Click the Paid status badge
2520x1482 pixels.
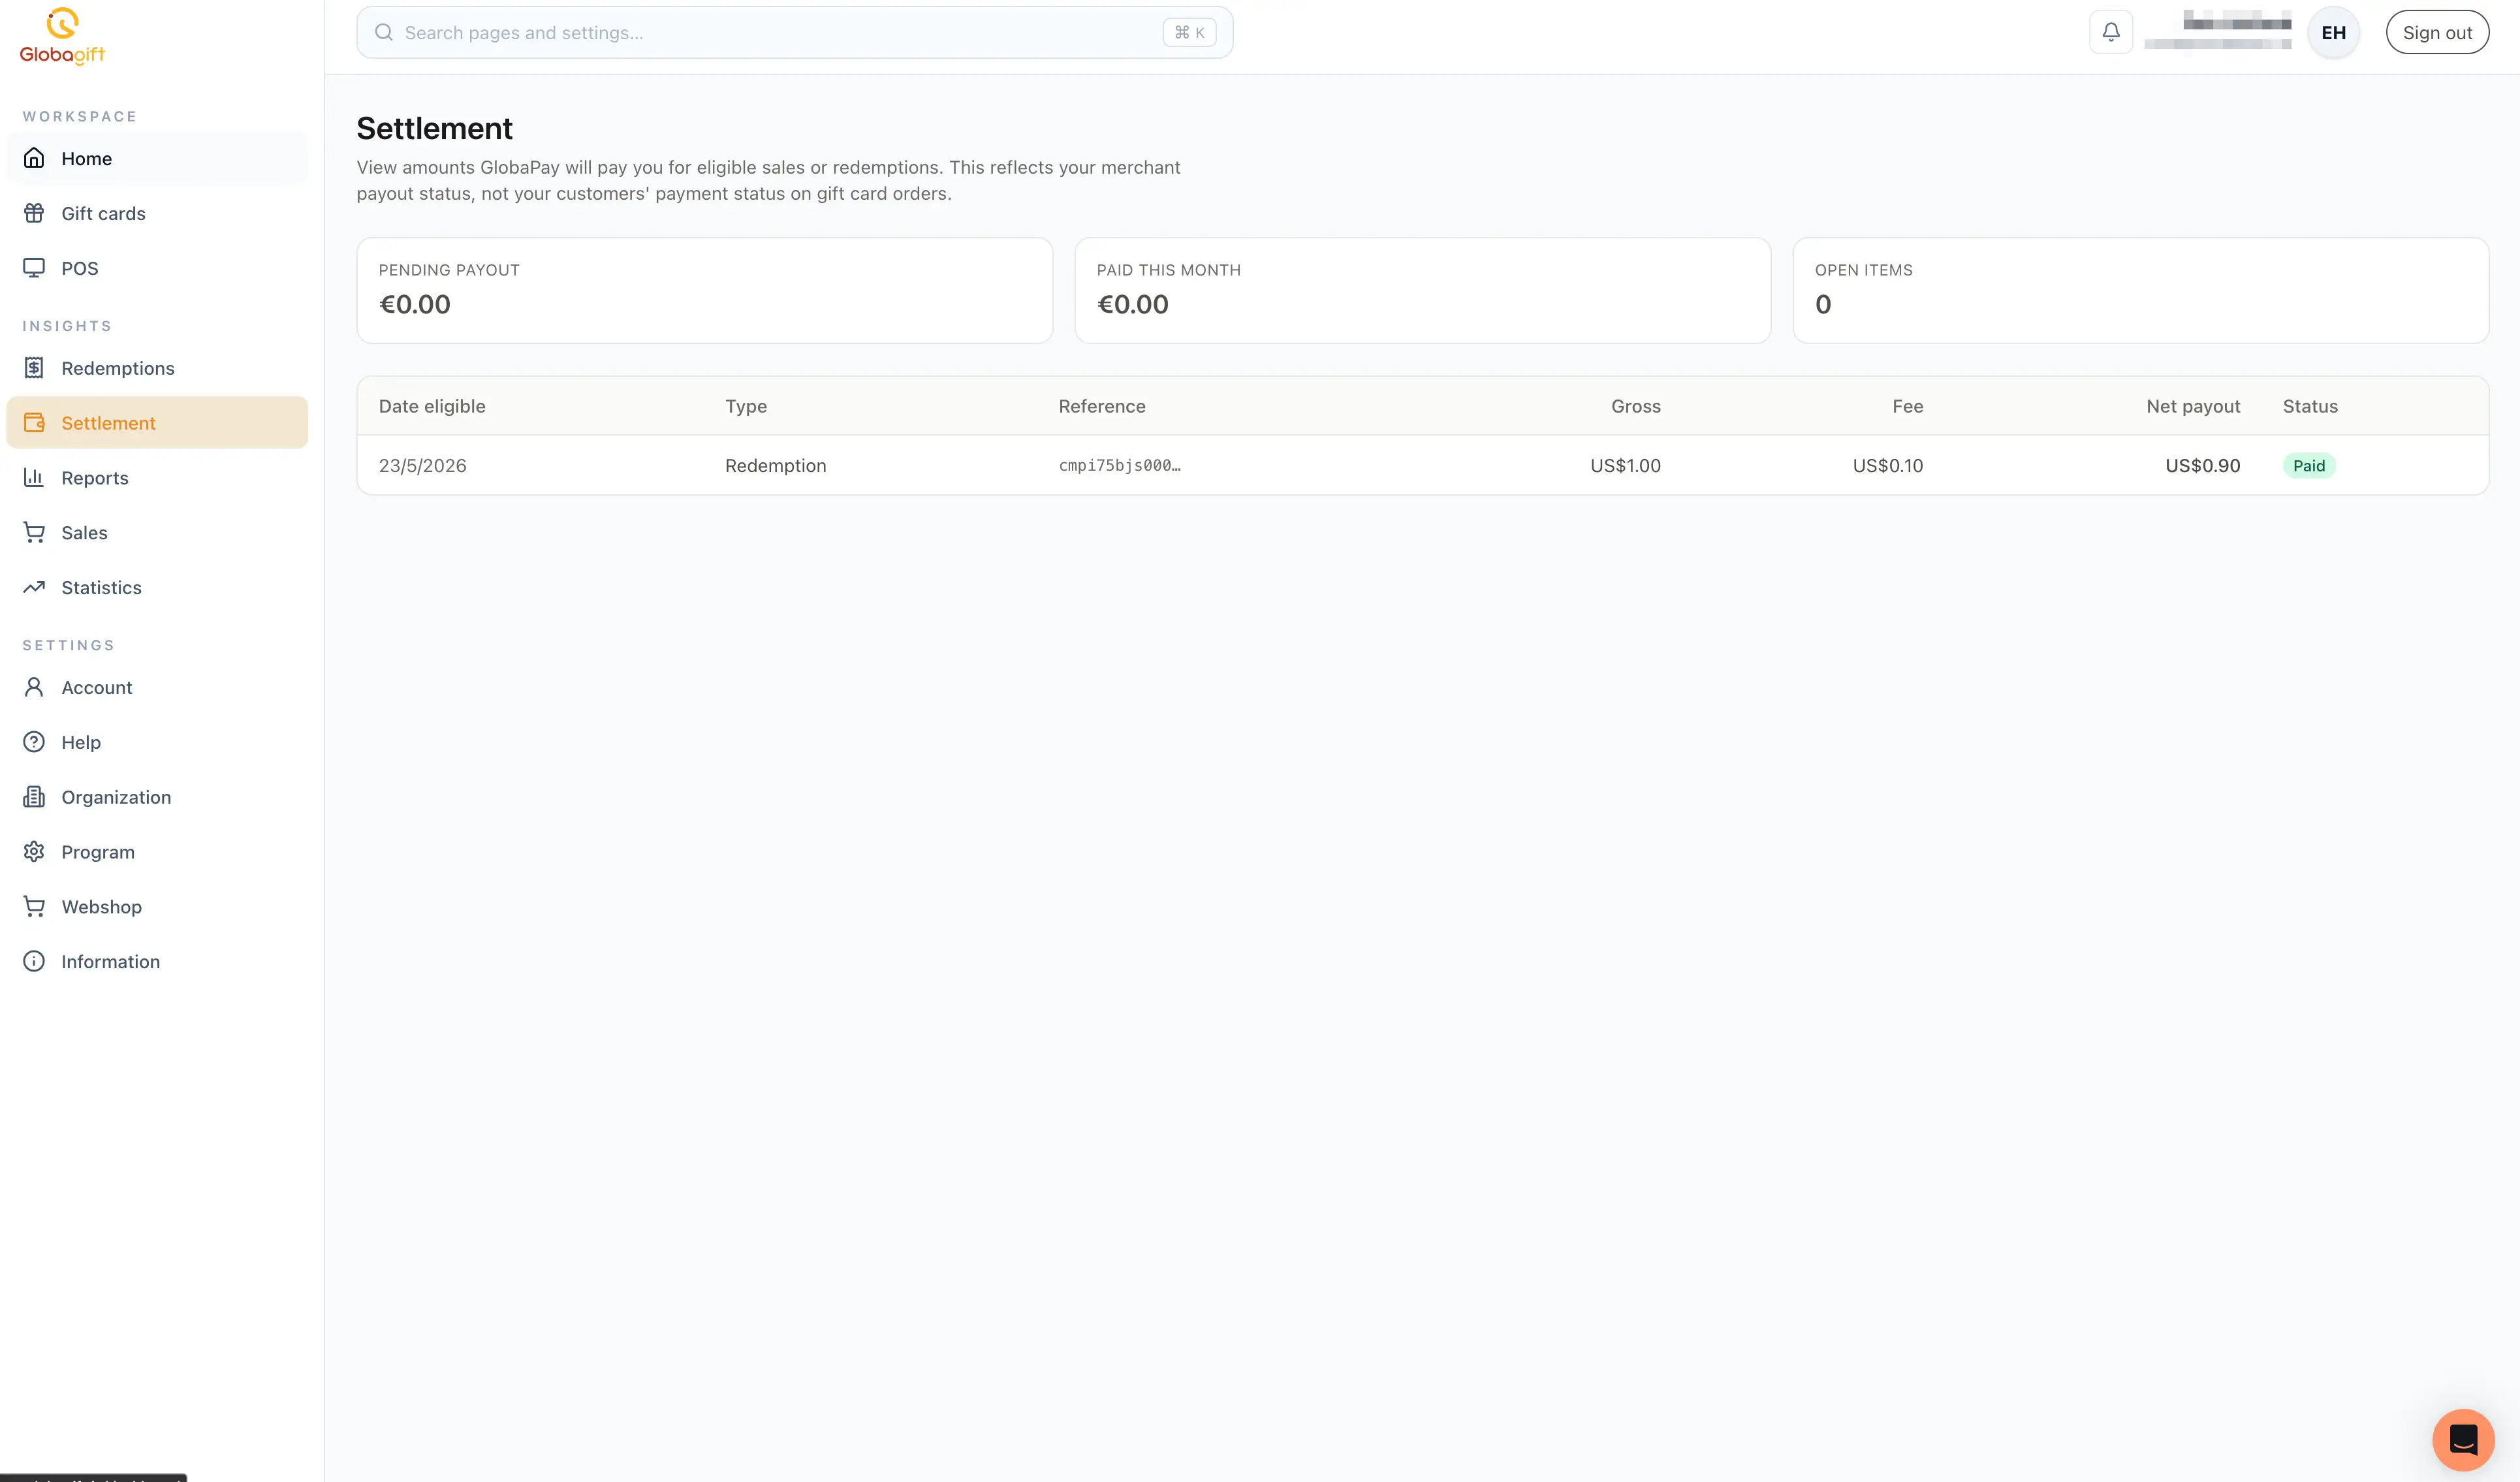pos(2308,465)
